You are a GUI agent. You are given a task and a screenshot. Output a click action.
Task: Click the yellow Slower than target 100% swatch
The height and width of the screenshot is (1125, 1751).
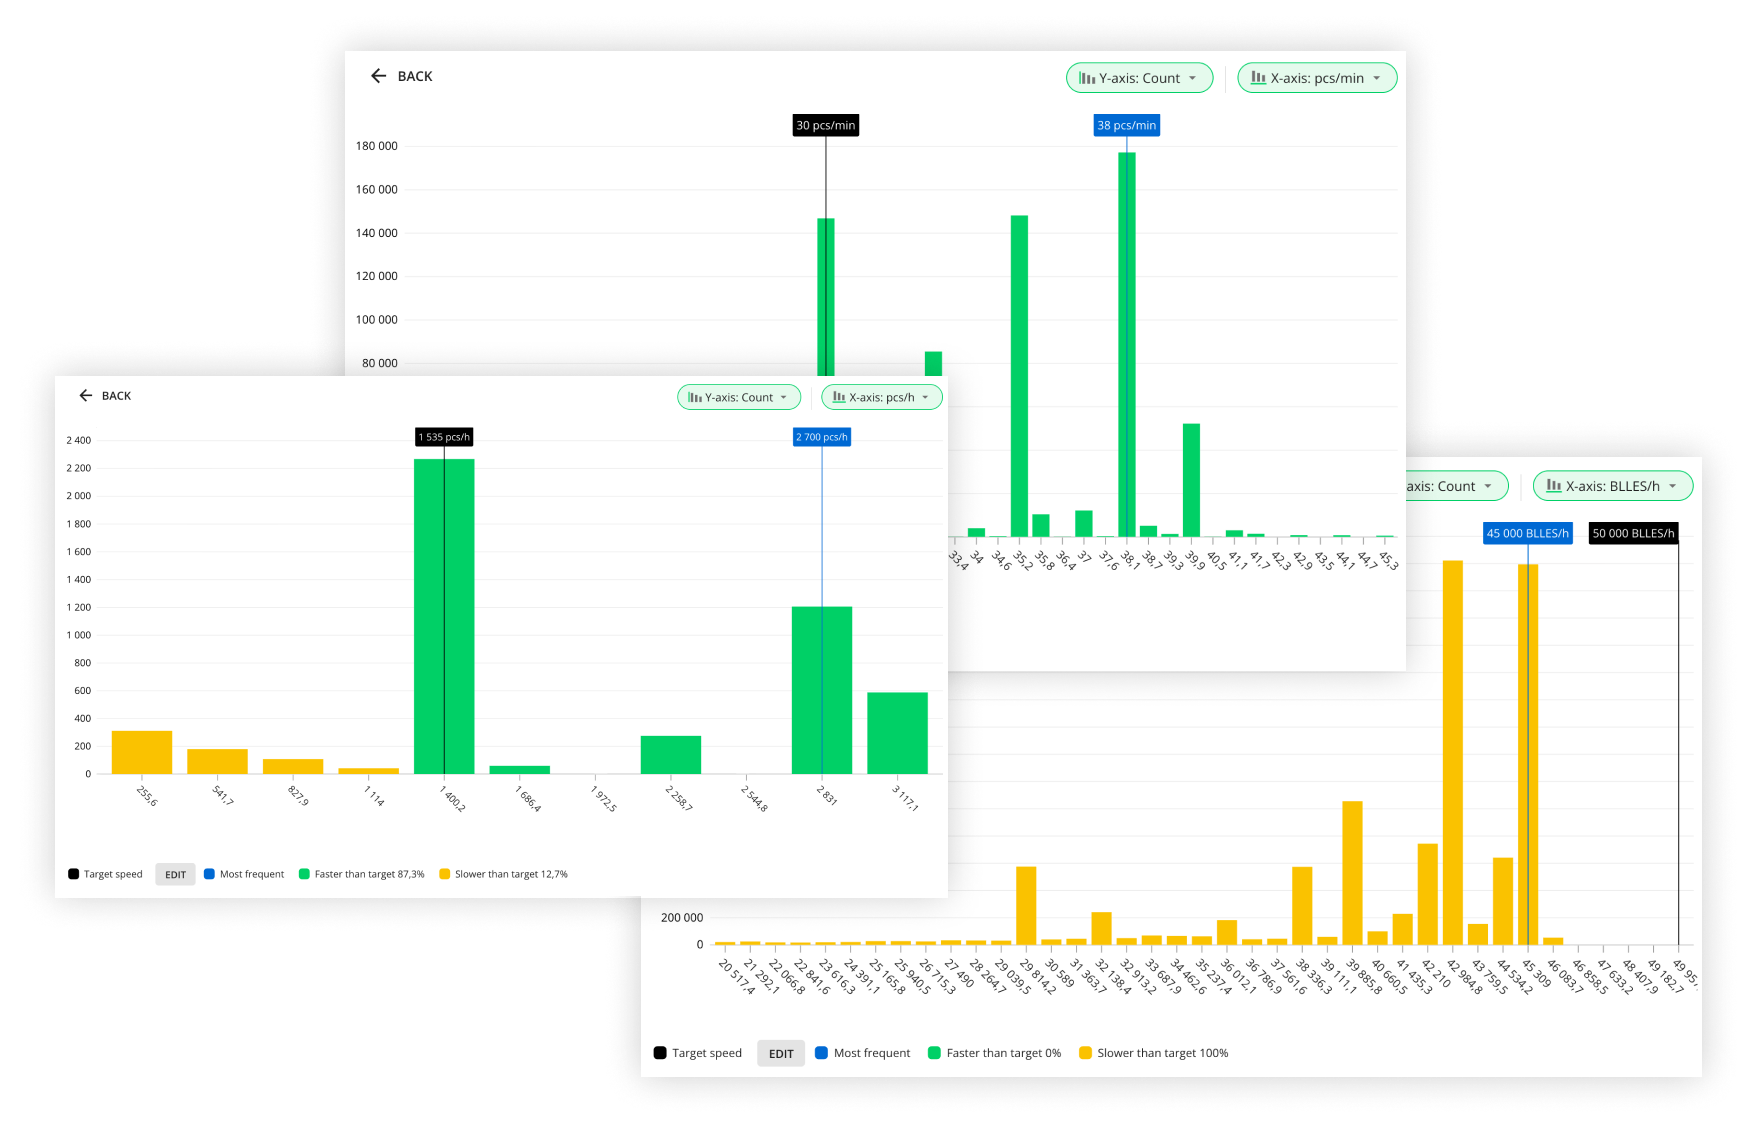pyautogui.click(x=1085, y=1053)
